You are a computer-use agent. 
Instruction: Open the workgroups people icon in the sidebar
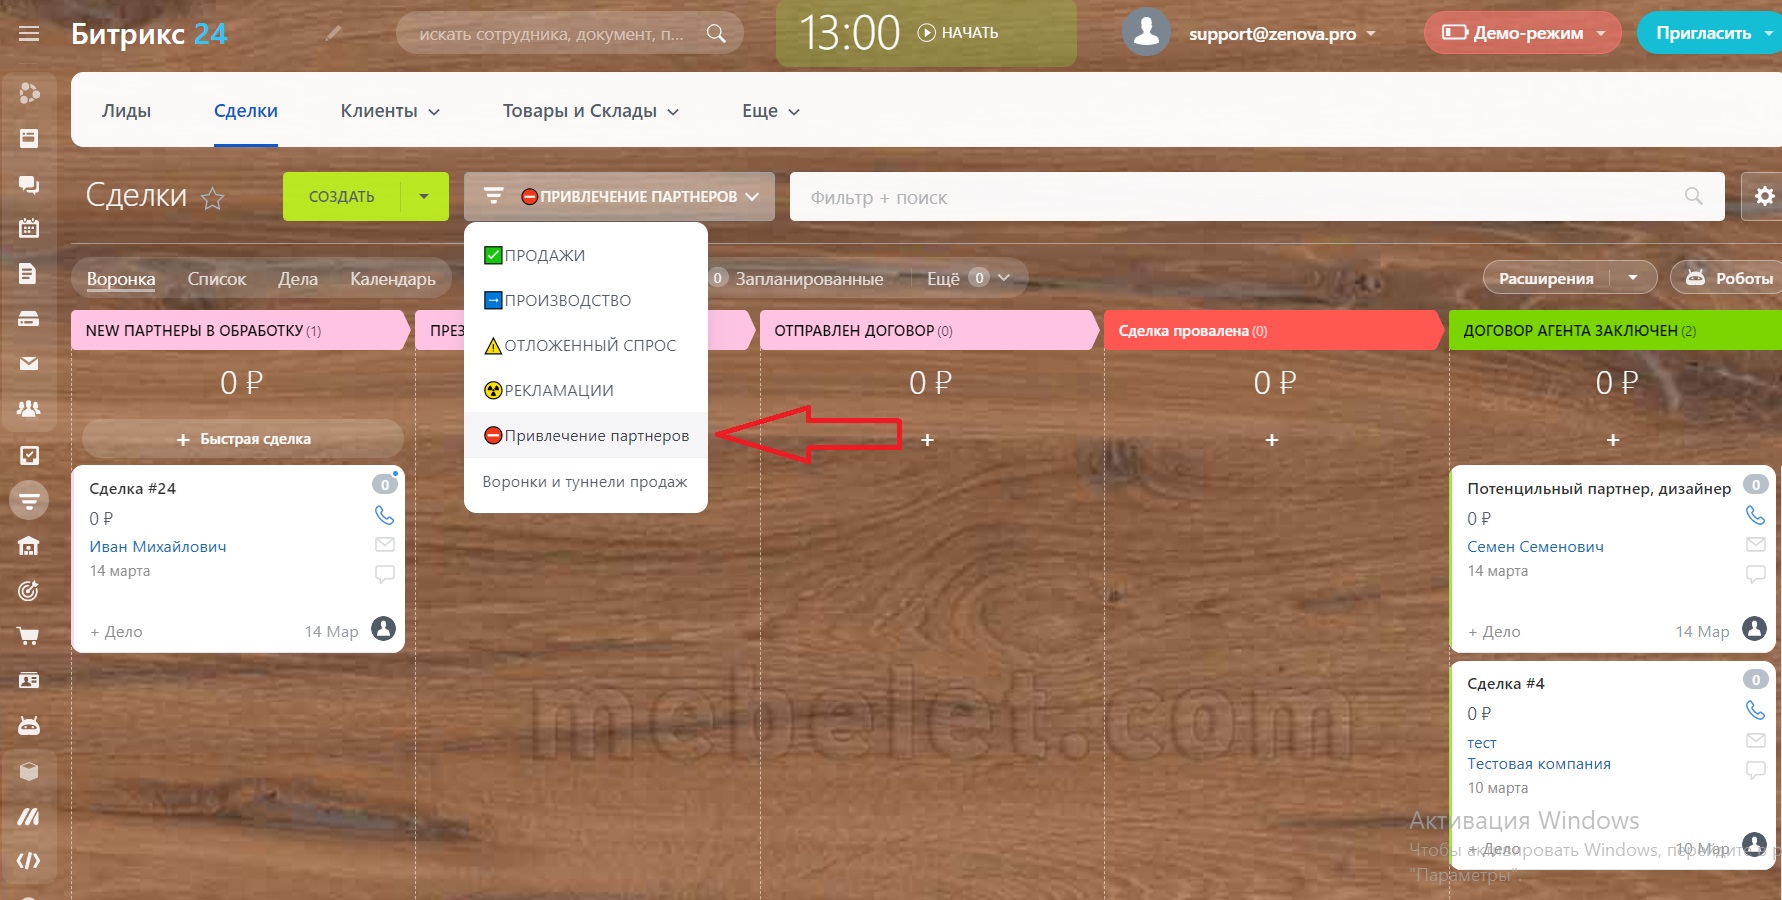[x=29, y=409]
